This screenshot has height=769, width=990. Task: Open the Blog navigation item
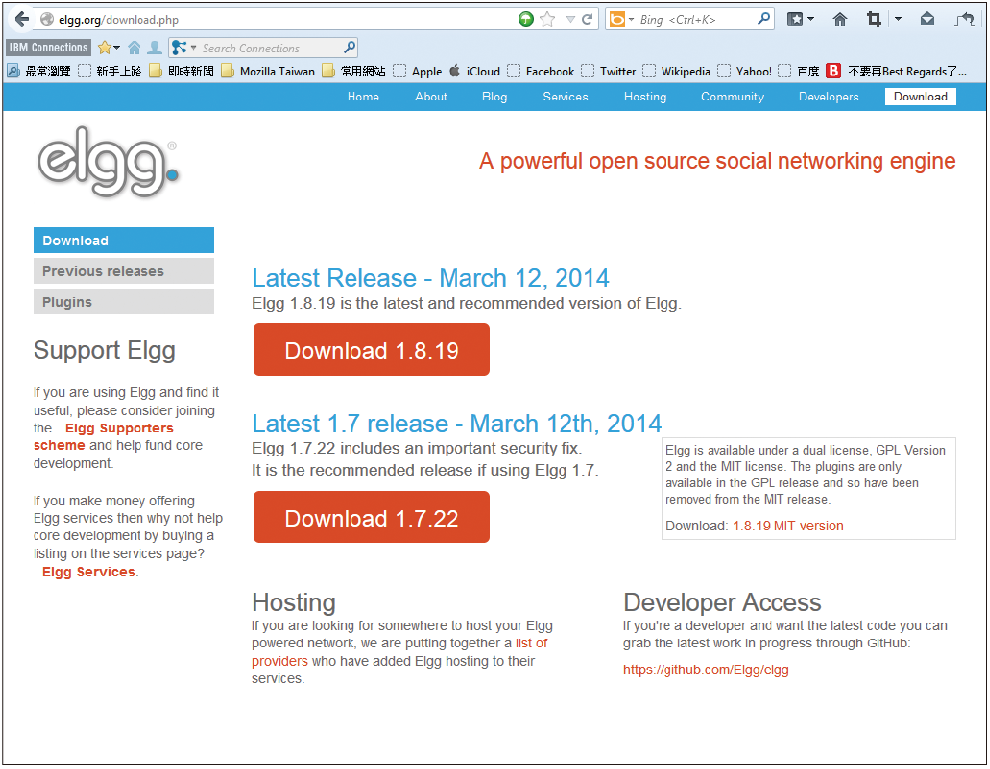click(x=494, y=97)
